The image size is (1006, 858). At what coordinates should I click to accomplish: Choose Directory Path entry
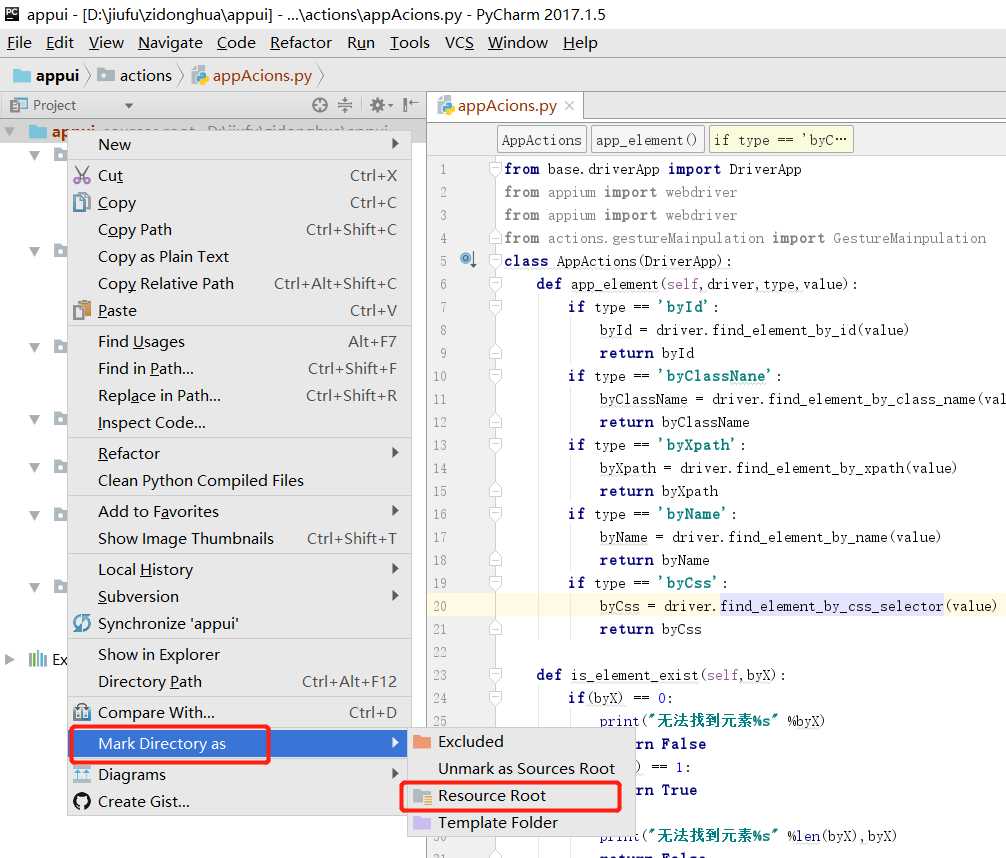[x=238, y=682]
